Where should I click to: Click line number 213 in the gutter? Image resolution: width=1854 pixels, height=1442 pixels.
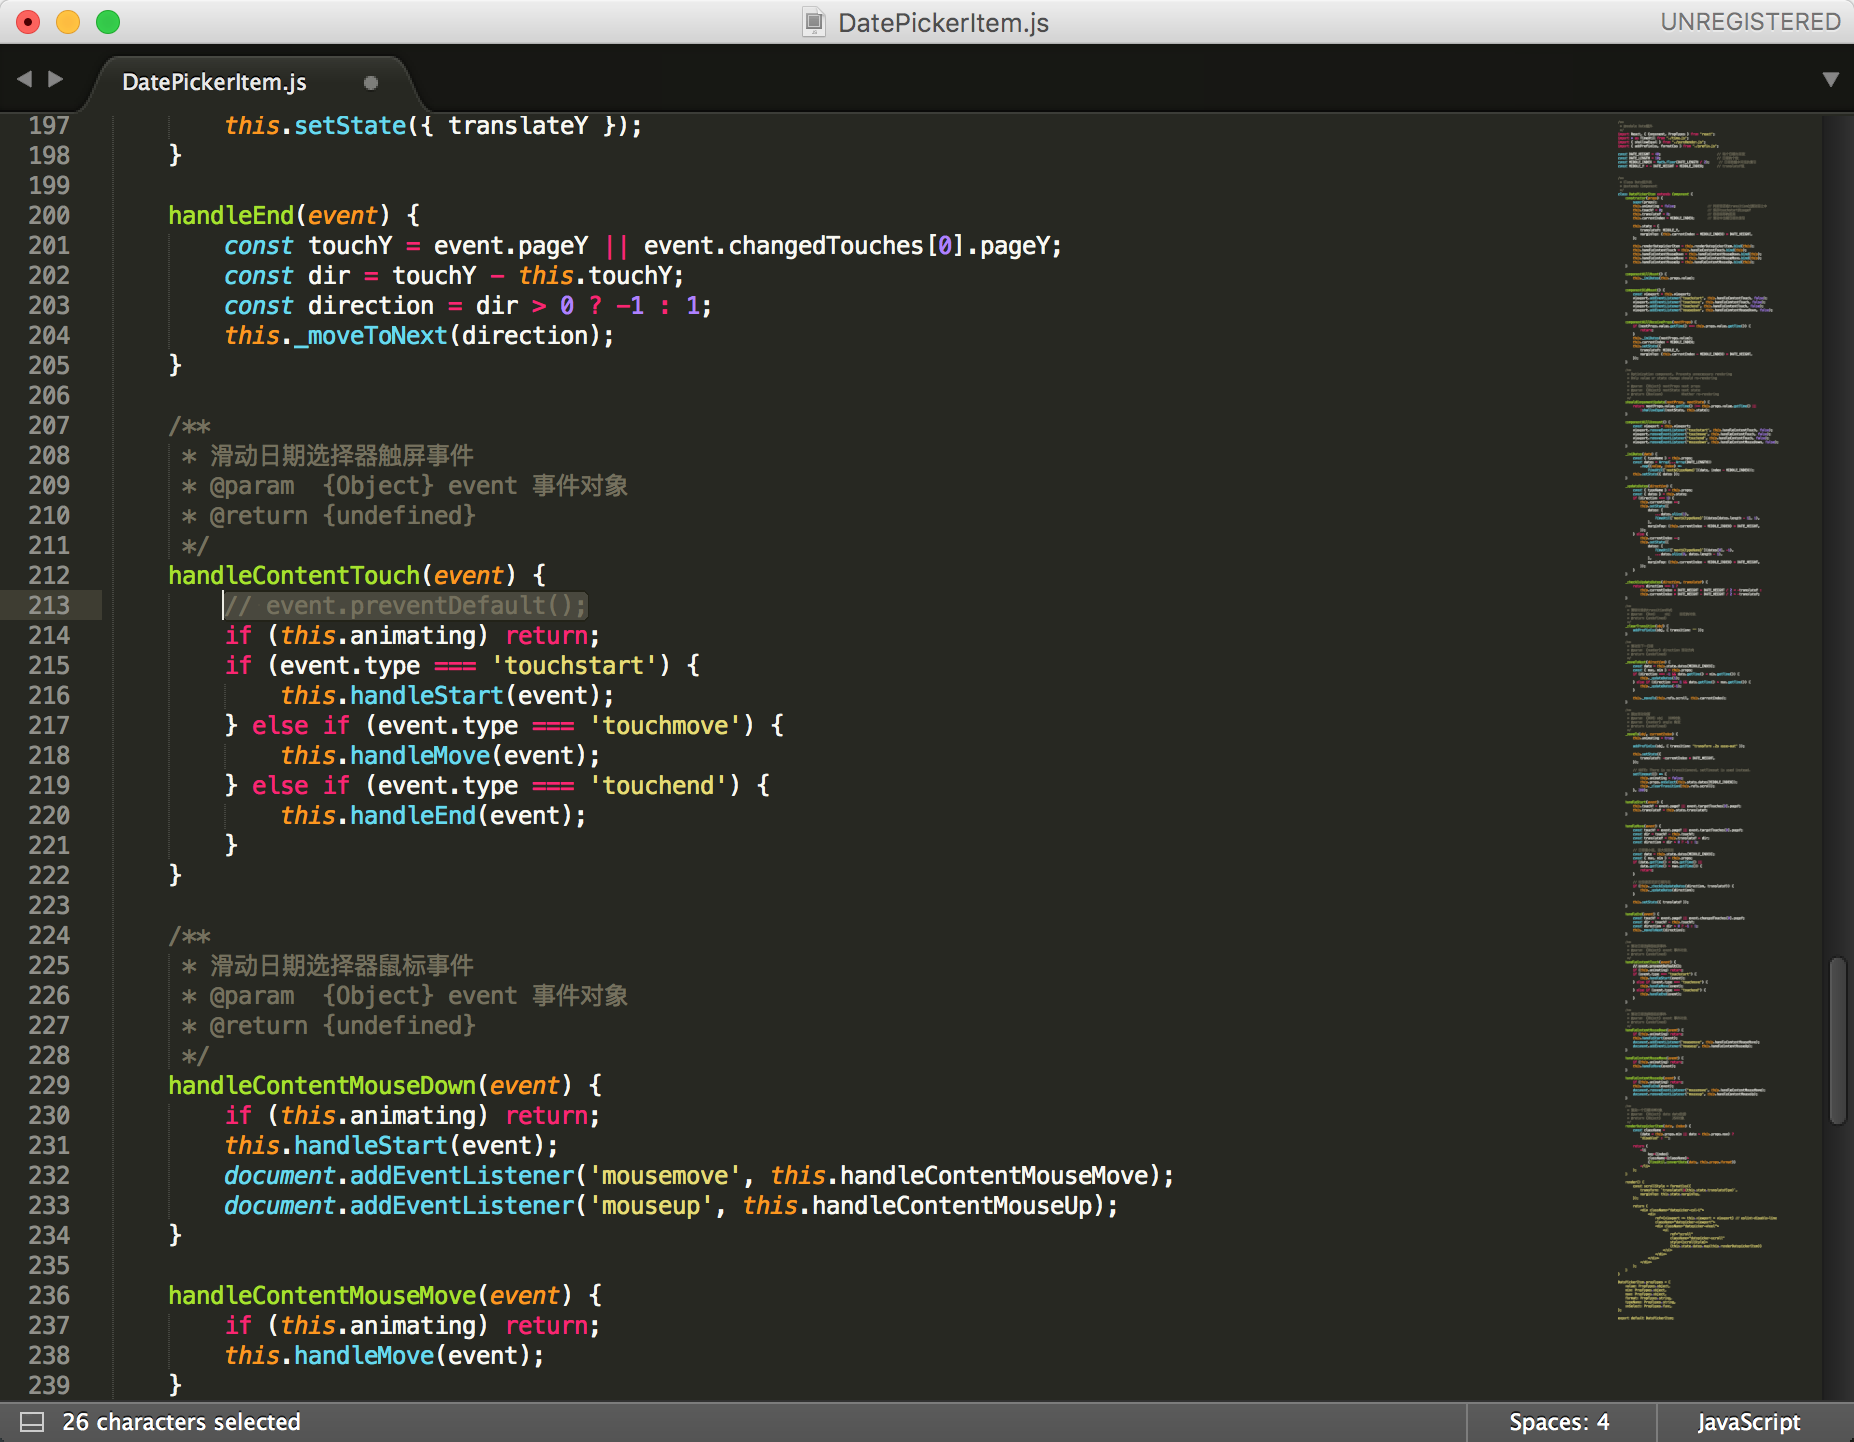pos(49,605)
